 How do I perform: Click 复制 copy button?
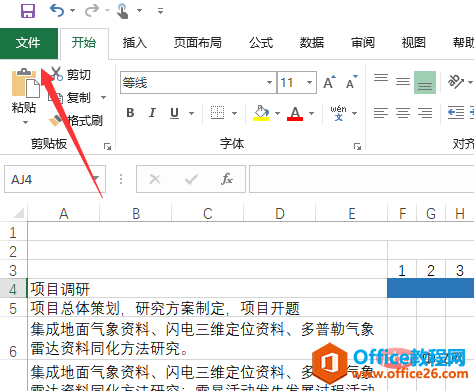coord(69,98)
